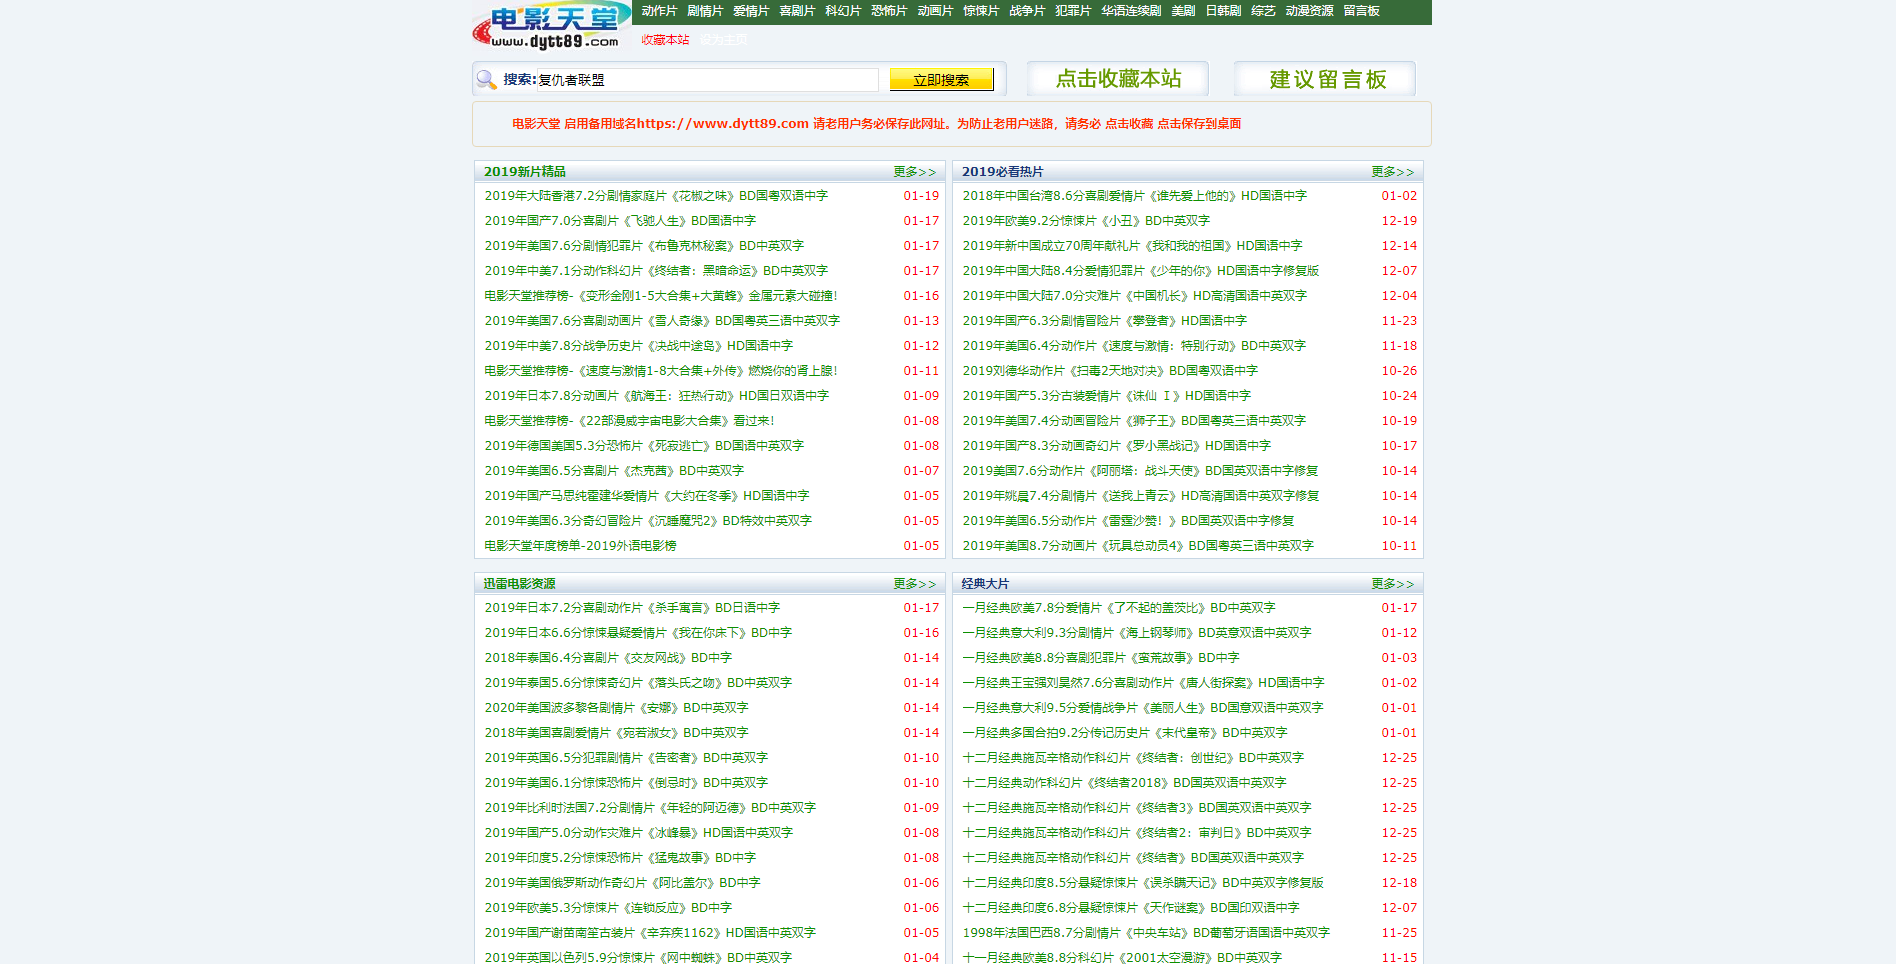Image resolution: width=1896 pixels, height=964 pixels.
Task: Open the 《冰峰暴》 movie link
Action: point(638,833)
